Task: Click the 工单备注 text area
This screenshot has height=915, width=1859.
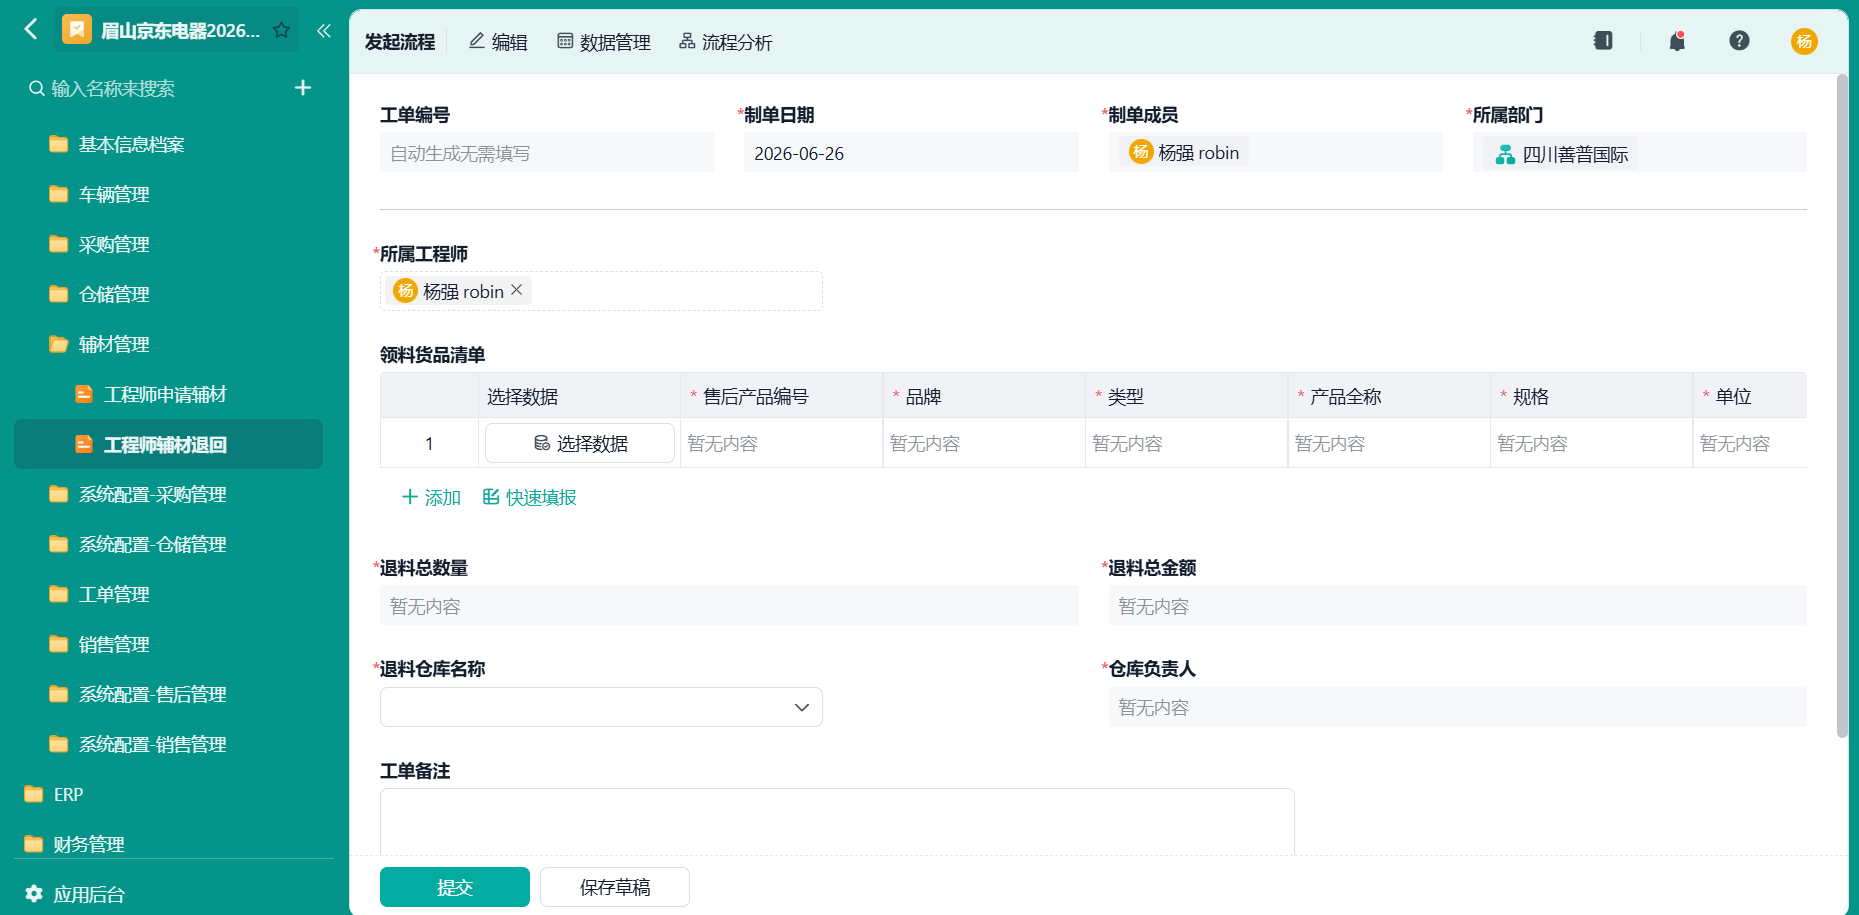Action: point(837,821)
